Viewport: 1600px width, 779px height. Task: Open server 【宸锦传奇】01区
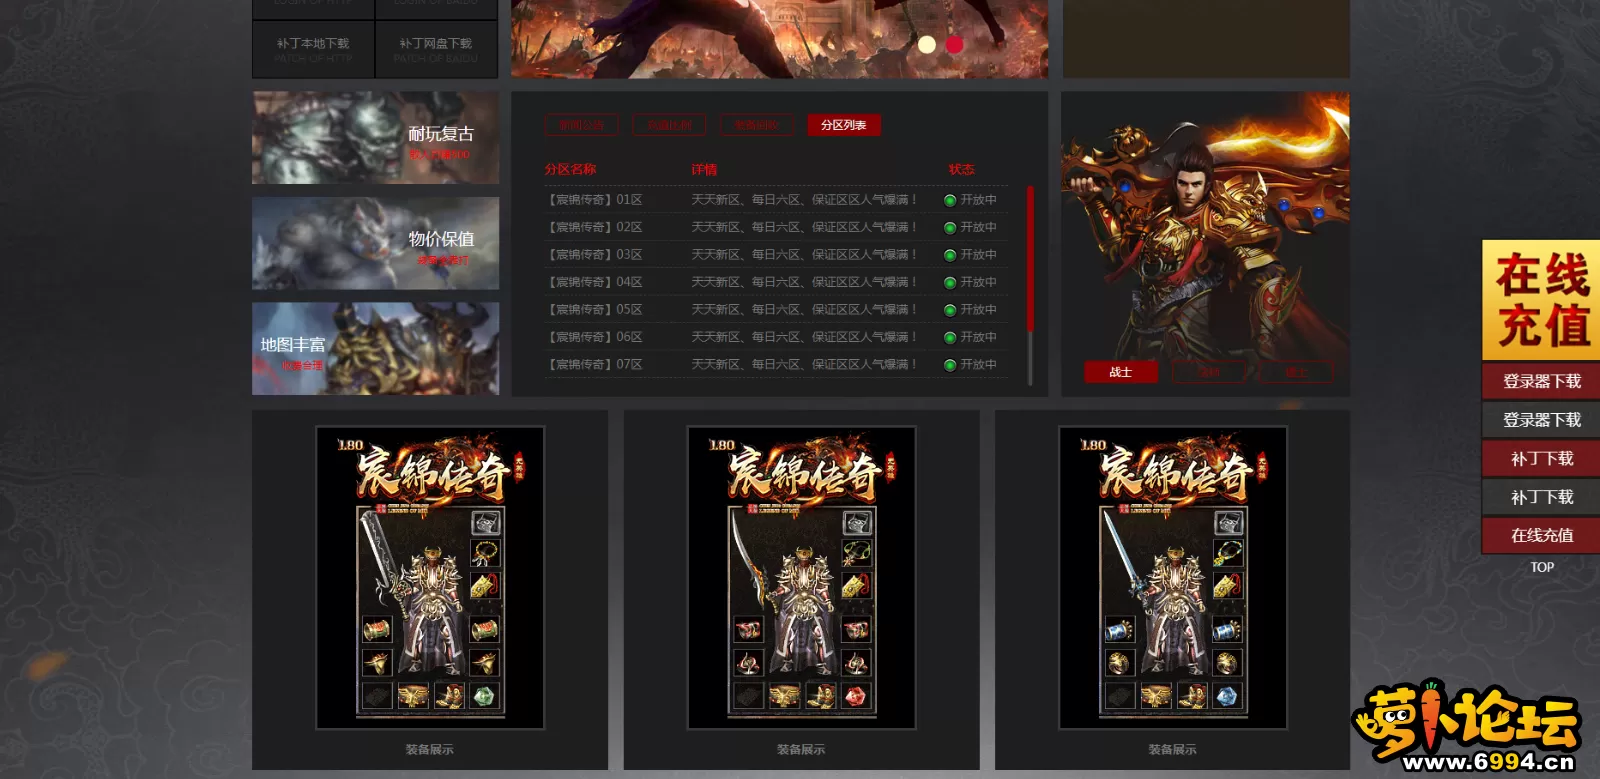(594, 200)
